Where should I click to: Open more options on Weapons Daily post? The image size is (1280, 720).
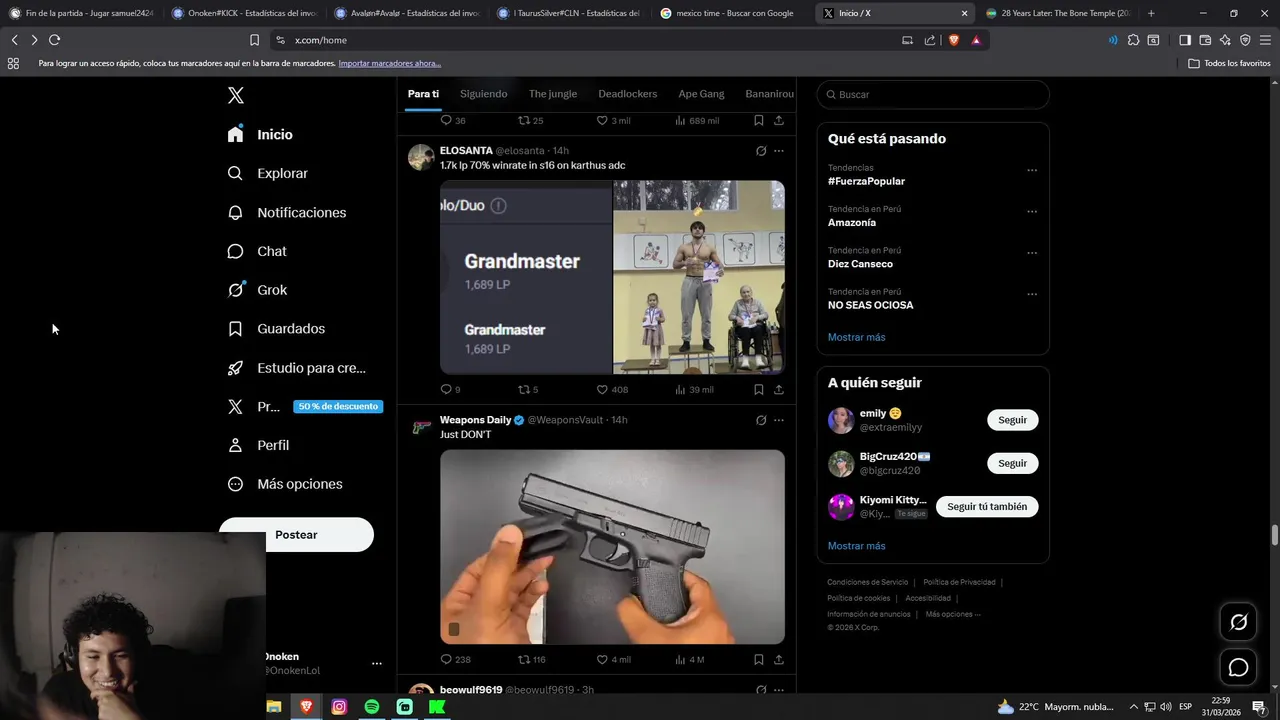point(779,420)
